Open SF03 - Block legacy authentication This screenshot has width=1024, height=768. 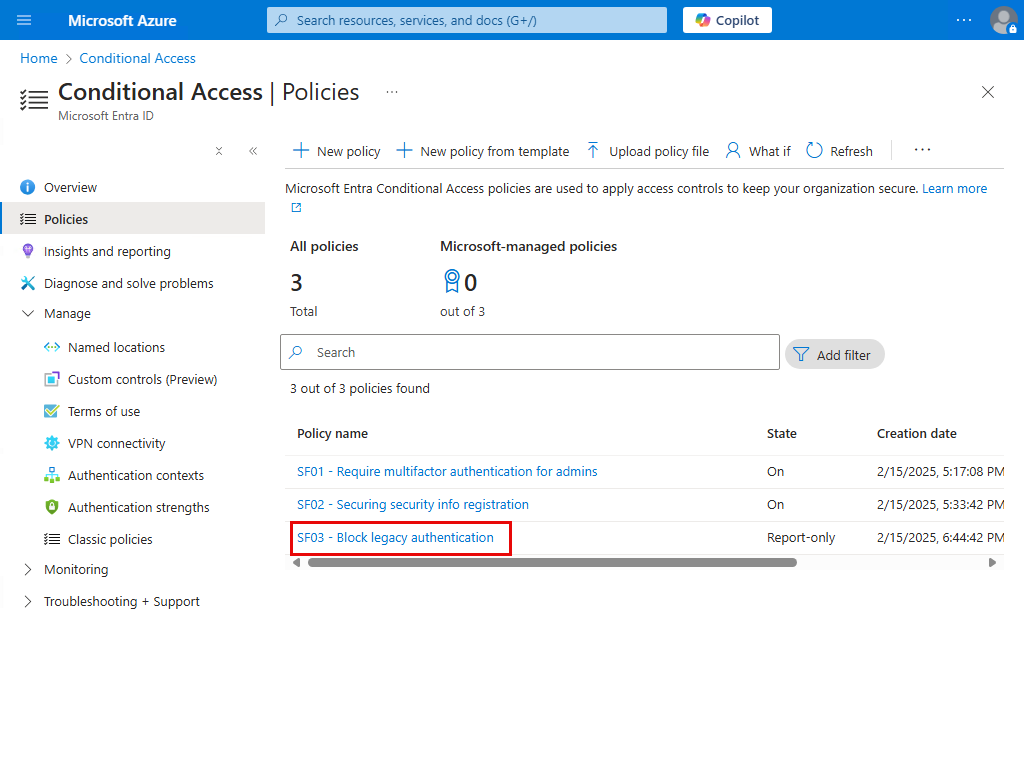point(395,537)
